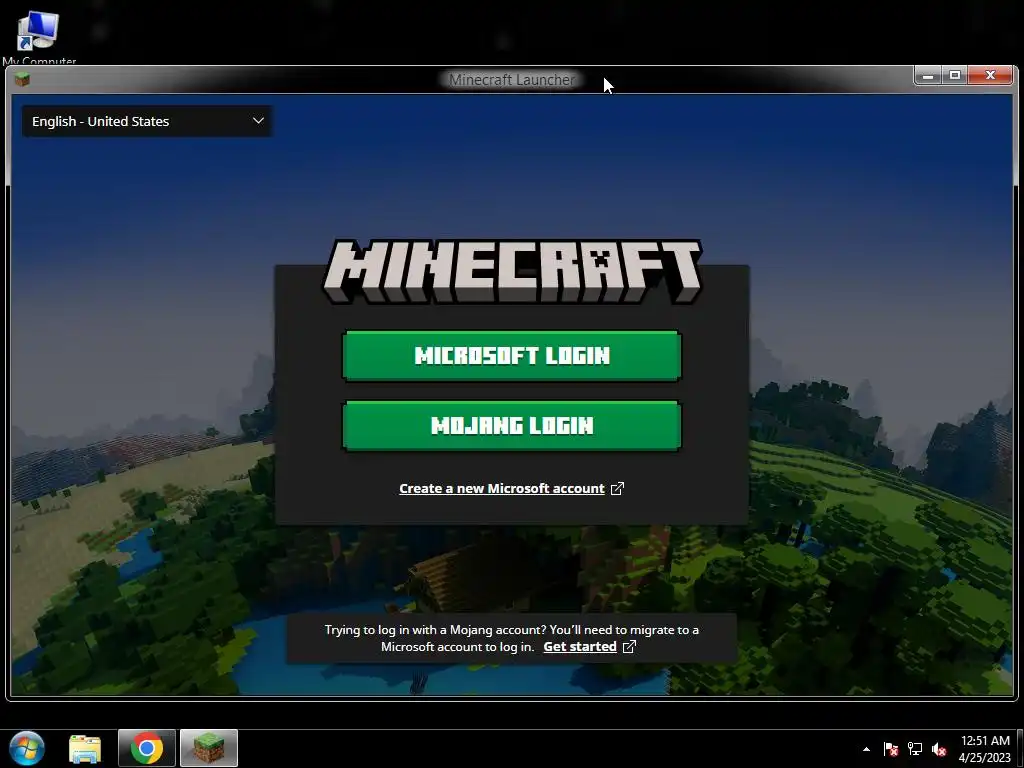Close the Minecraft Launcher window

991,76
